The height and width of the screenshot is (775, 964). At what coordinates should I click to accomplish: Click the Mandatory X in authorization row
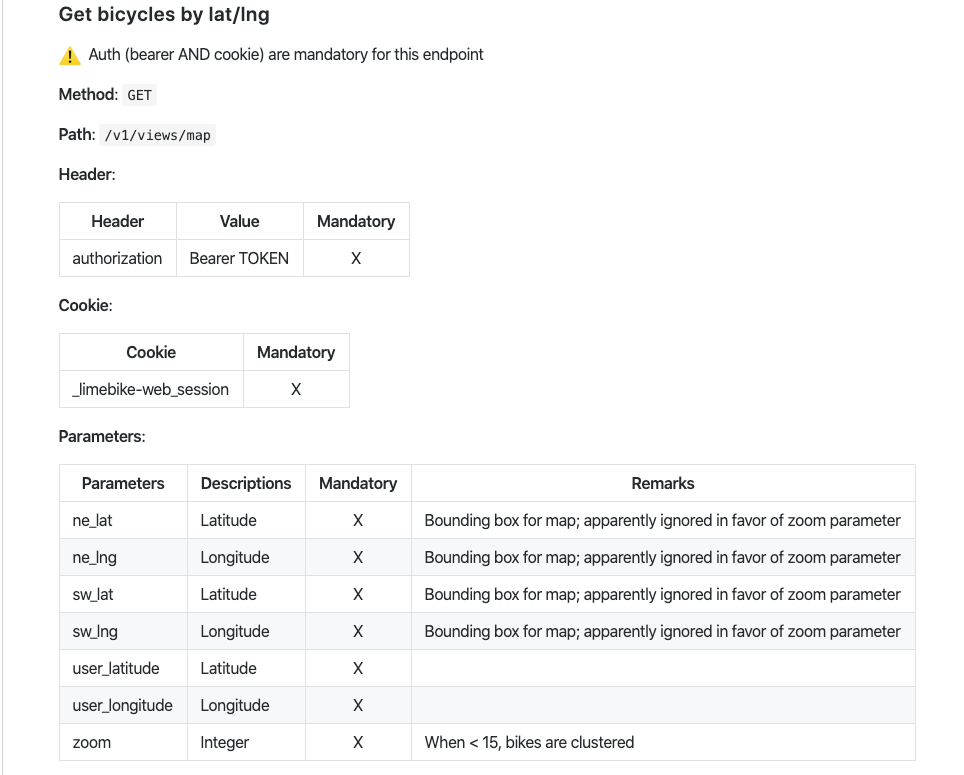(356, 258)
